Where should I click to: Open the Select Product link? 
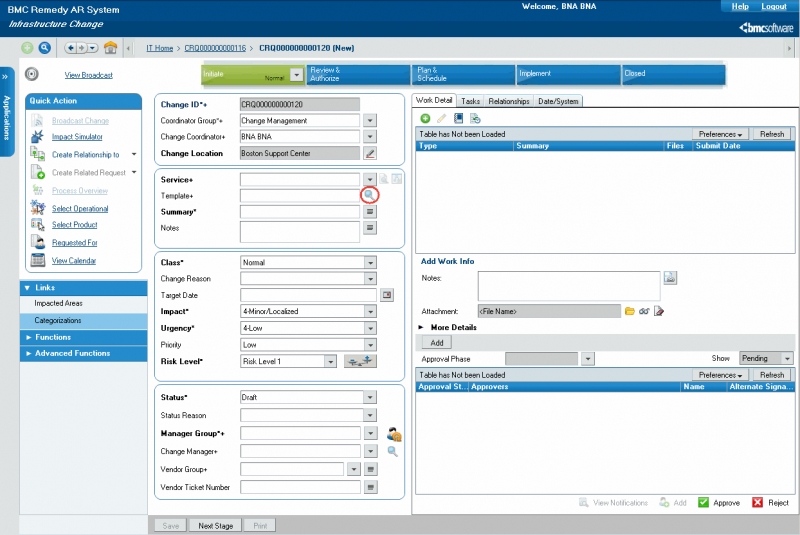74,225
